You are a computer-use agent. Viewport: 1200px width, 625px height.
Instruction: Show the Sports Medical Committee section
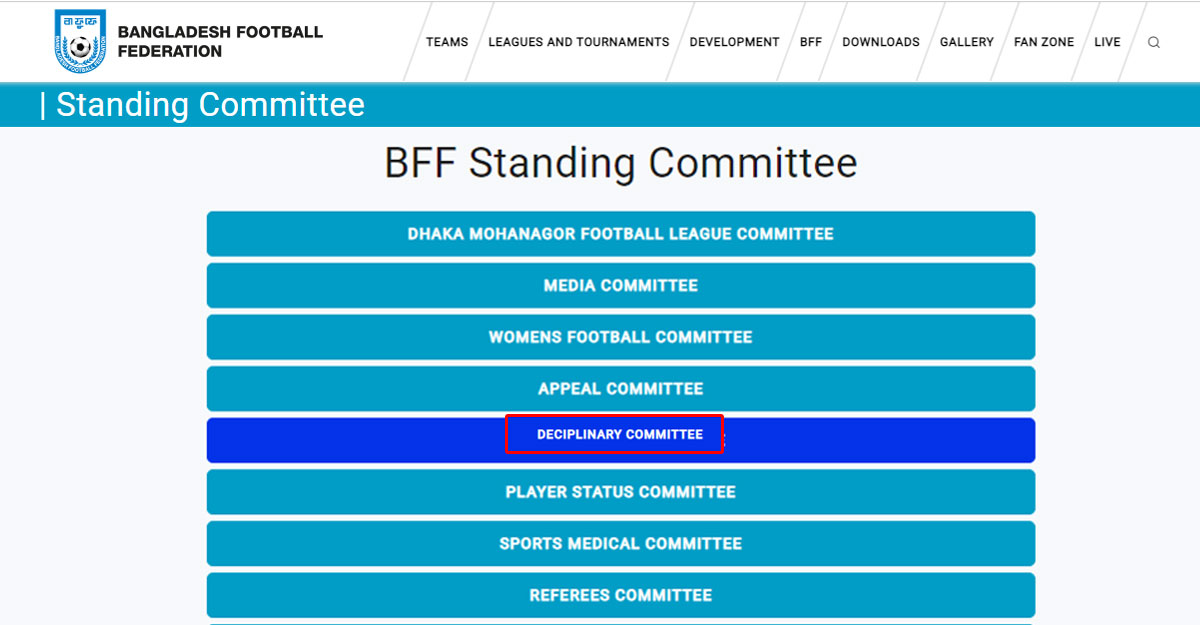point(620,544)
